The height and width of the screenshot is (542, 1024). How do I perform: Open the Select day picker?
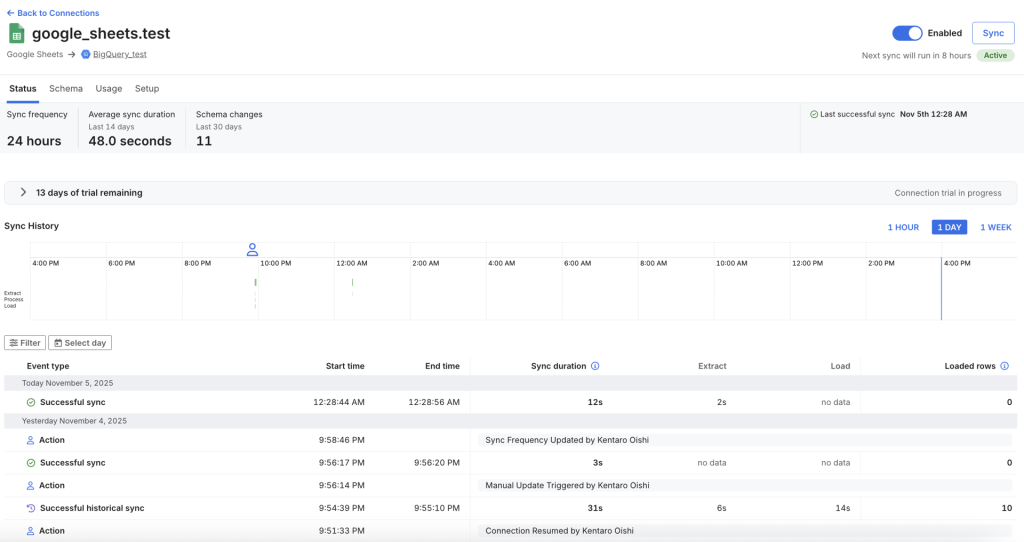click(x=80, y=343)
